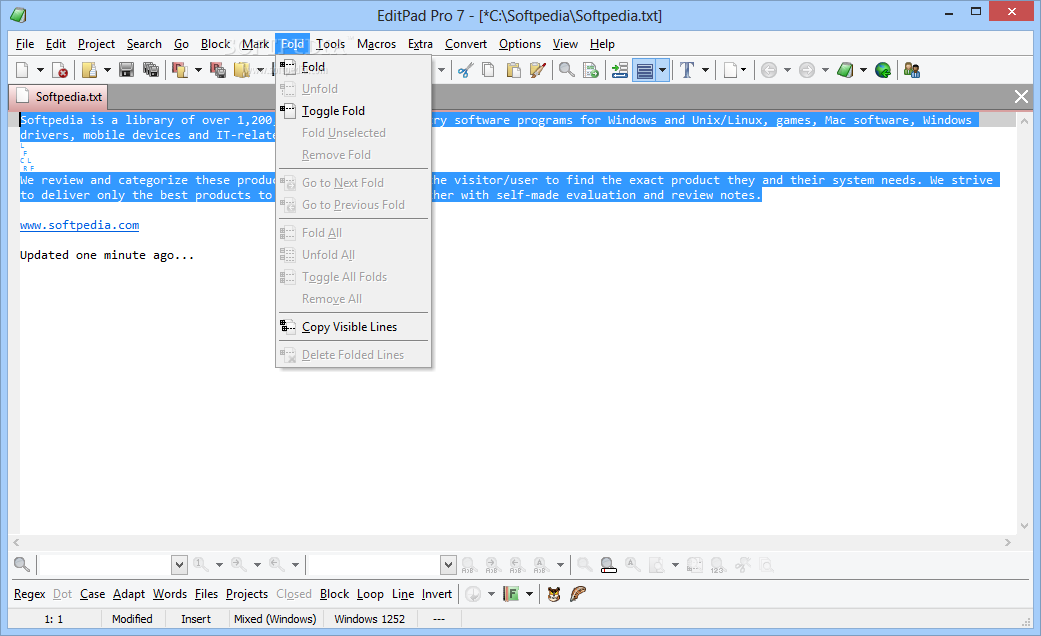Save the file with floppy disk icon
This screenshot has height=636, width=1041.
pyautogui.click(x=126, y=70)
